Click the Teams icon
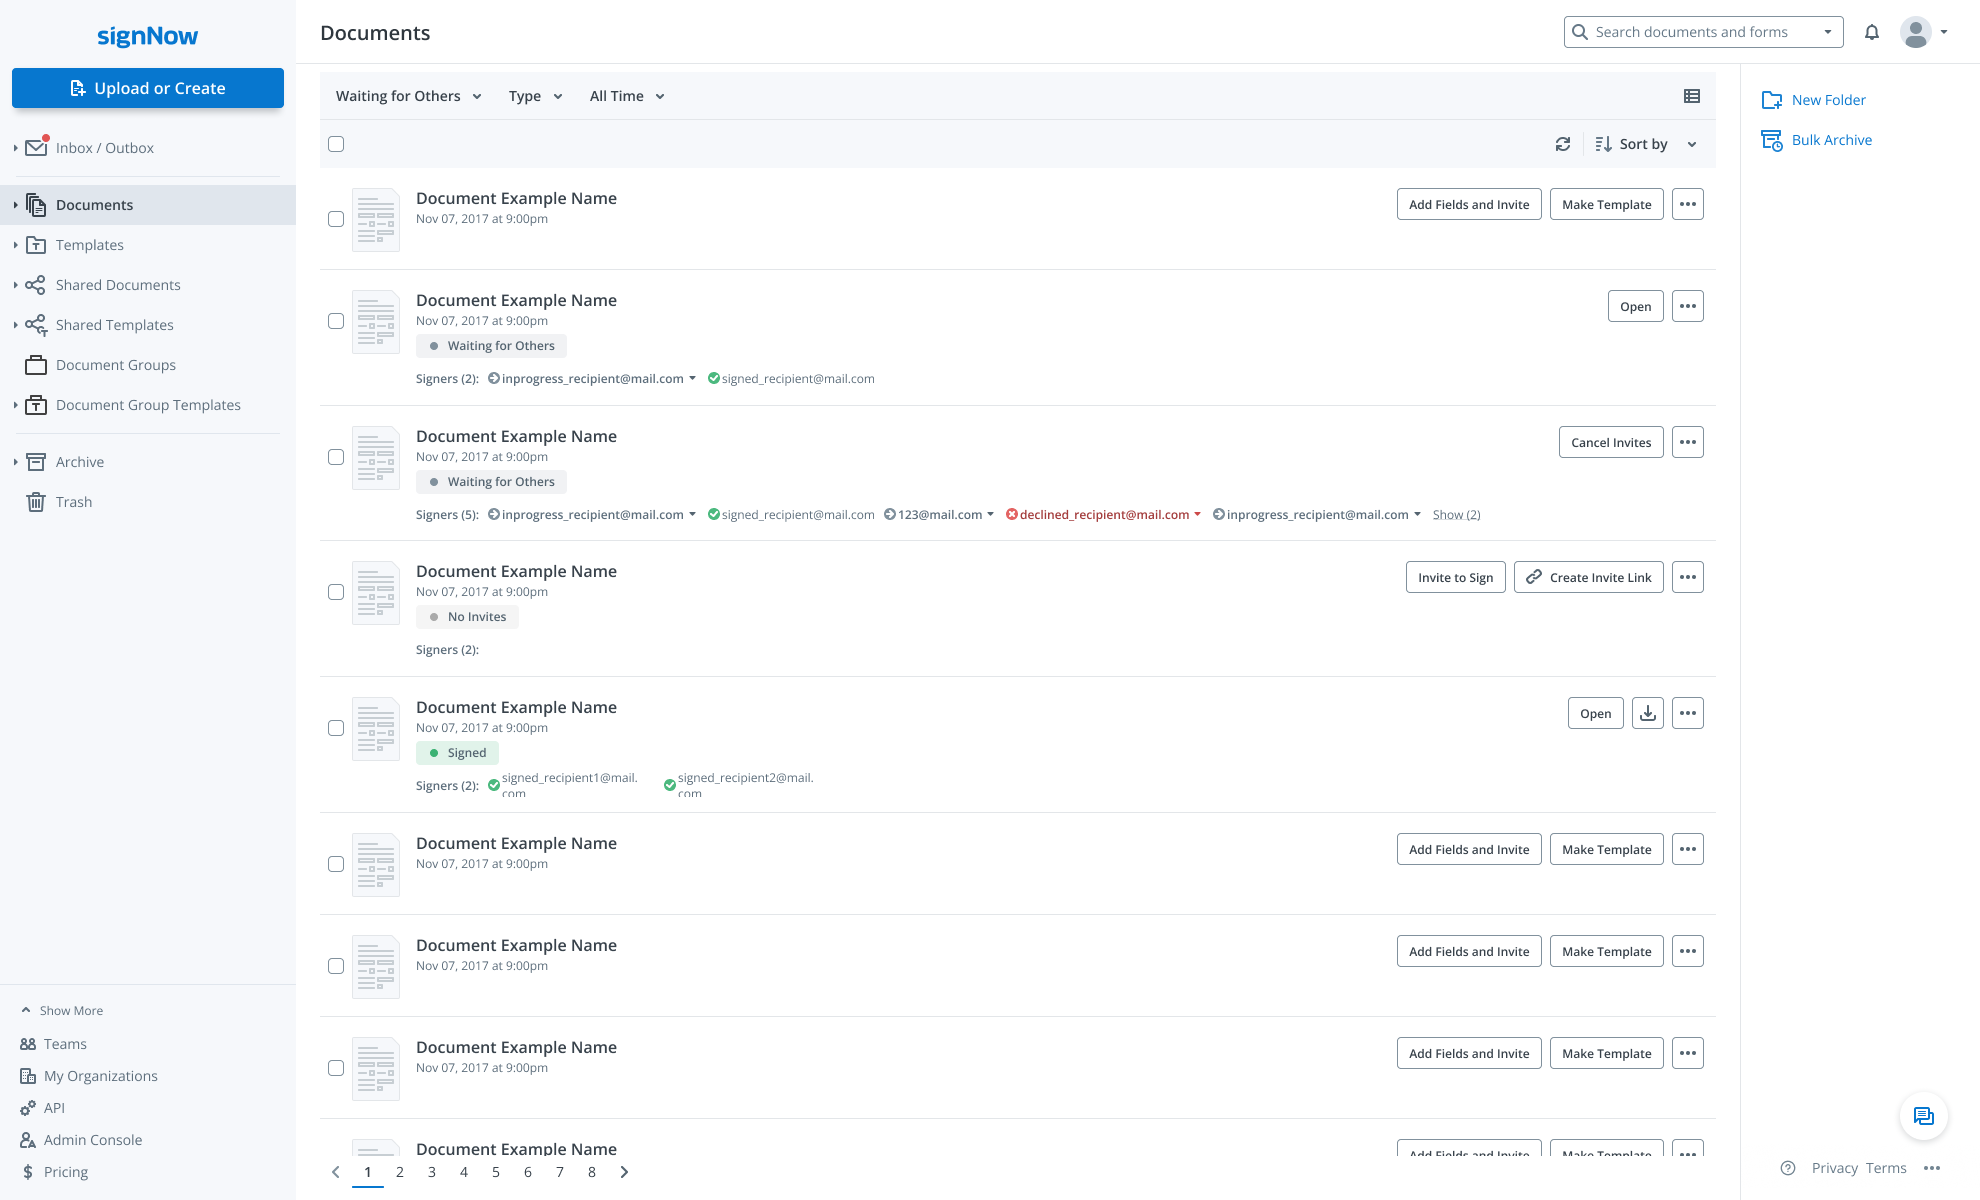The width and height of the screenshot is (1980, 1200). [x=28, y=1044]
